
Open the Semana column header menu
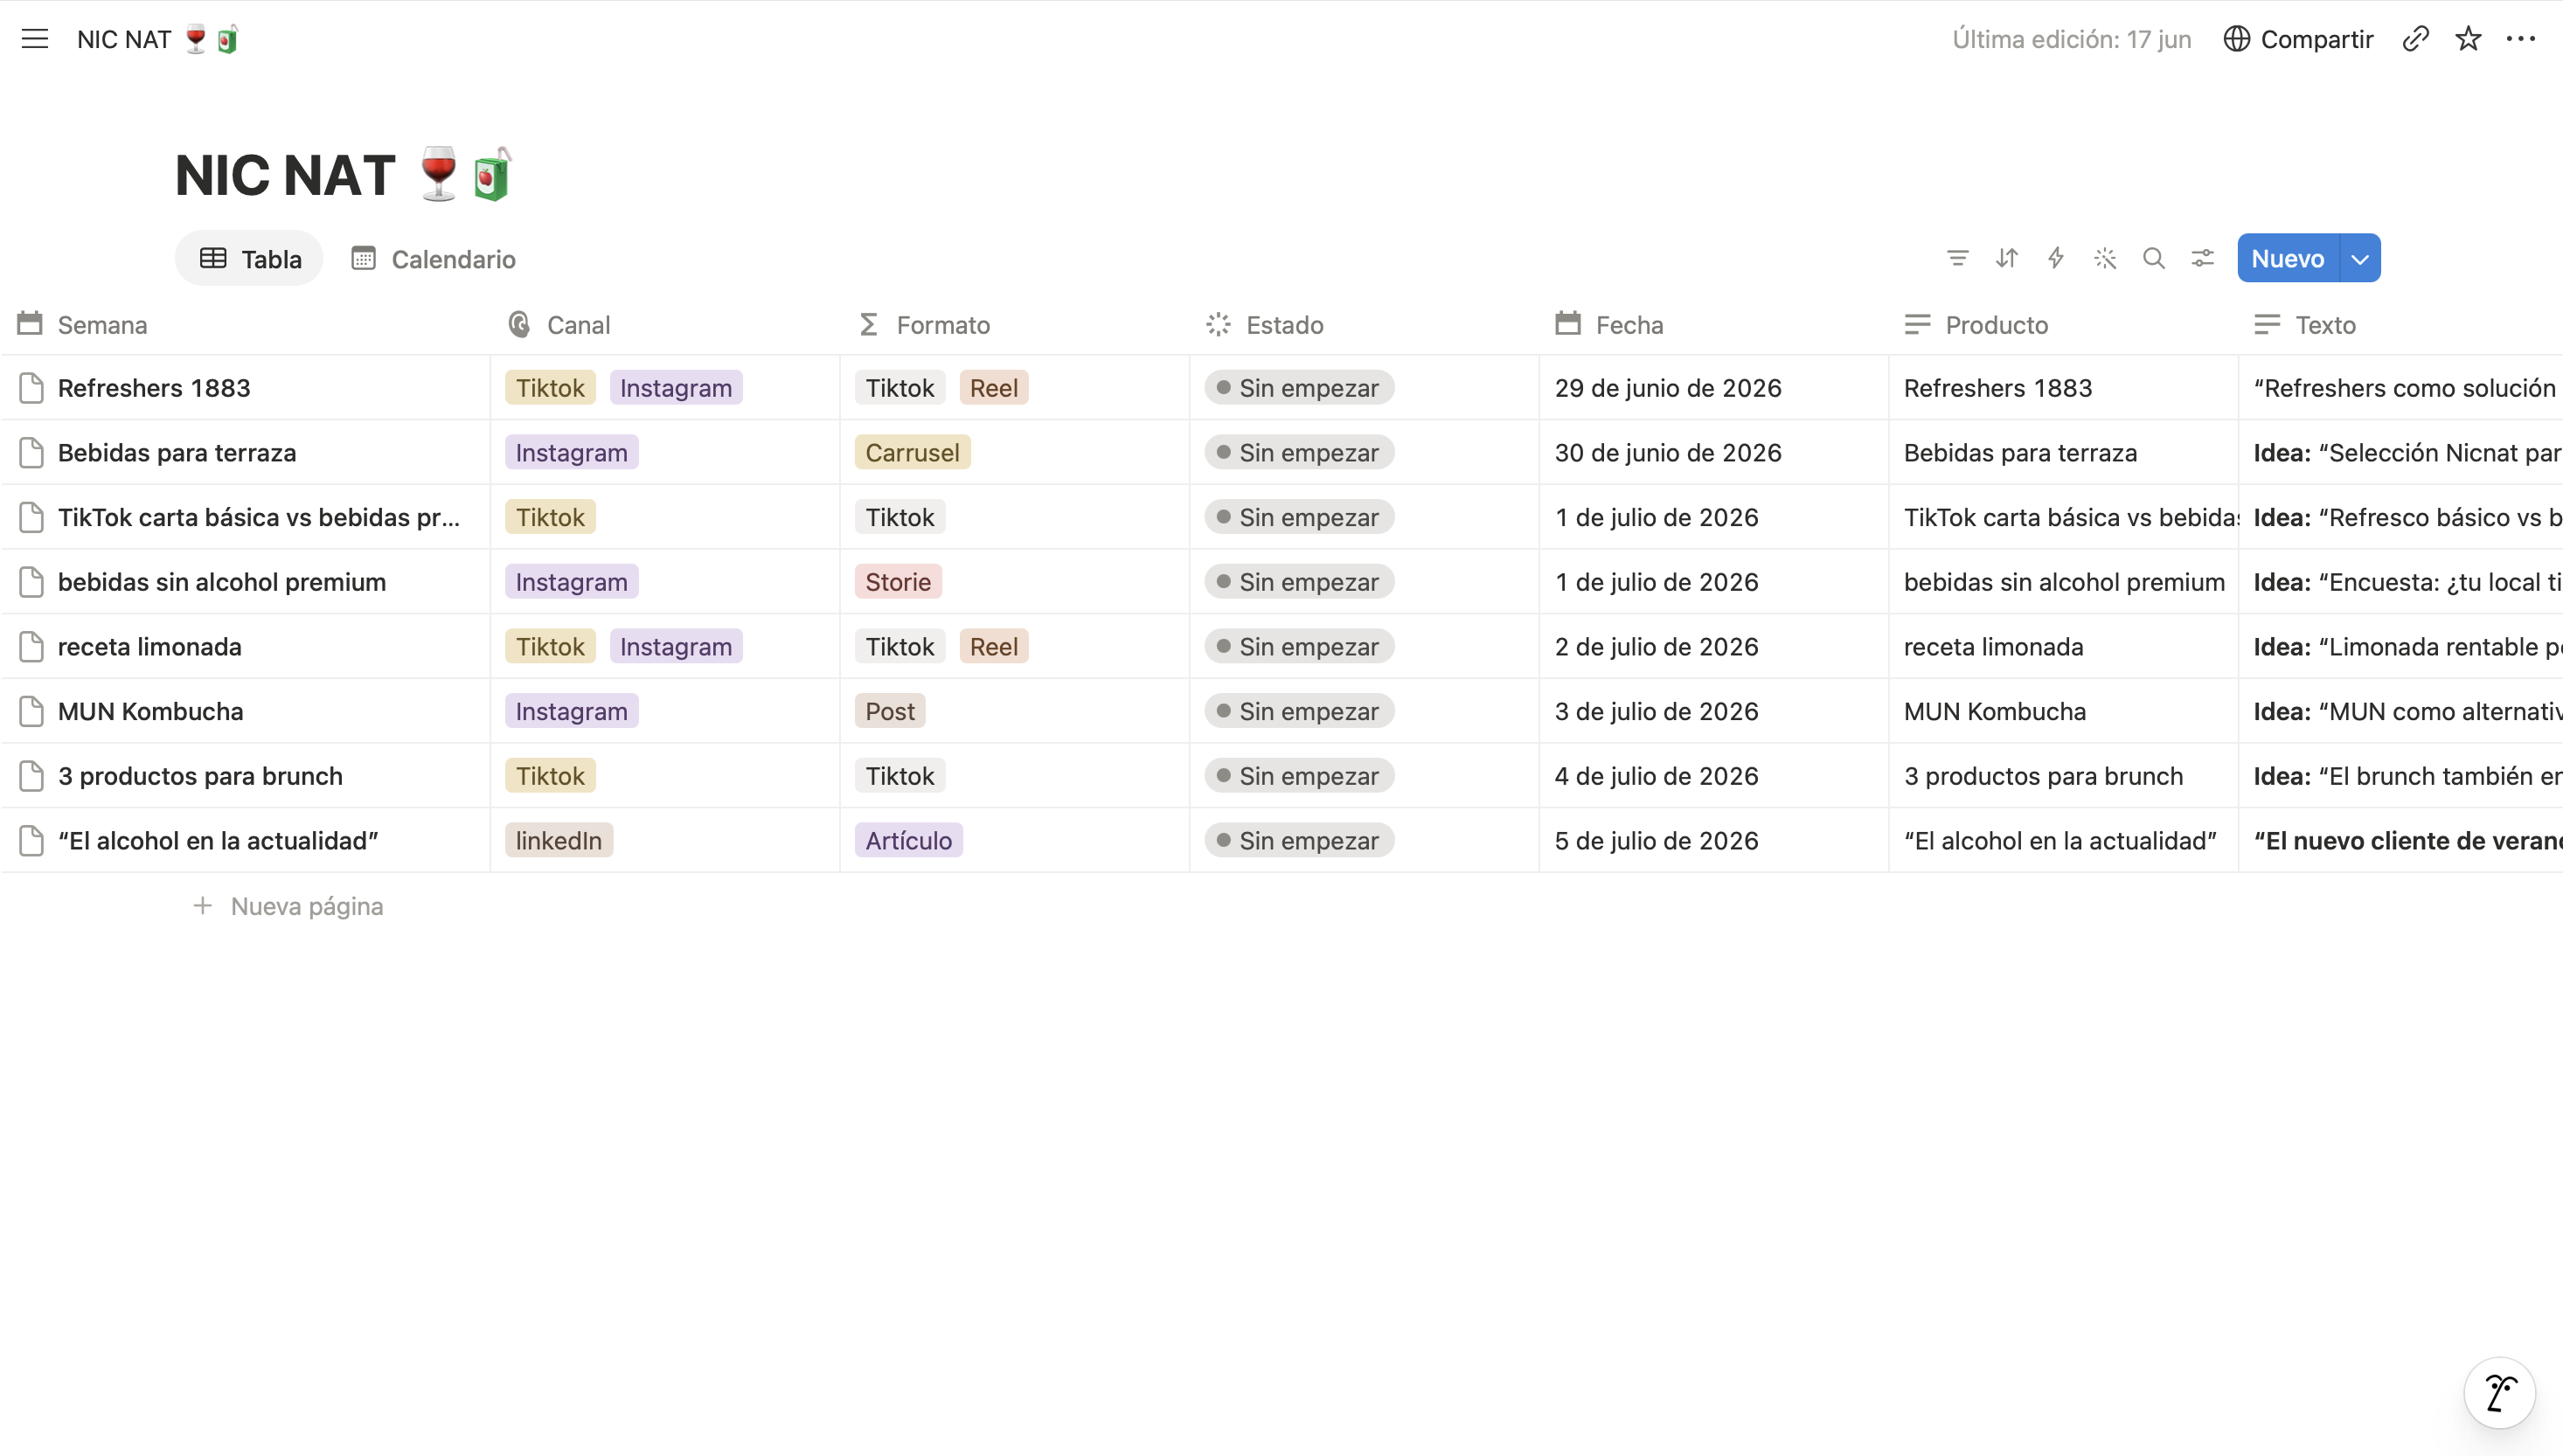[x=245, y=325]
